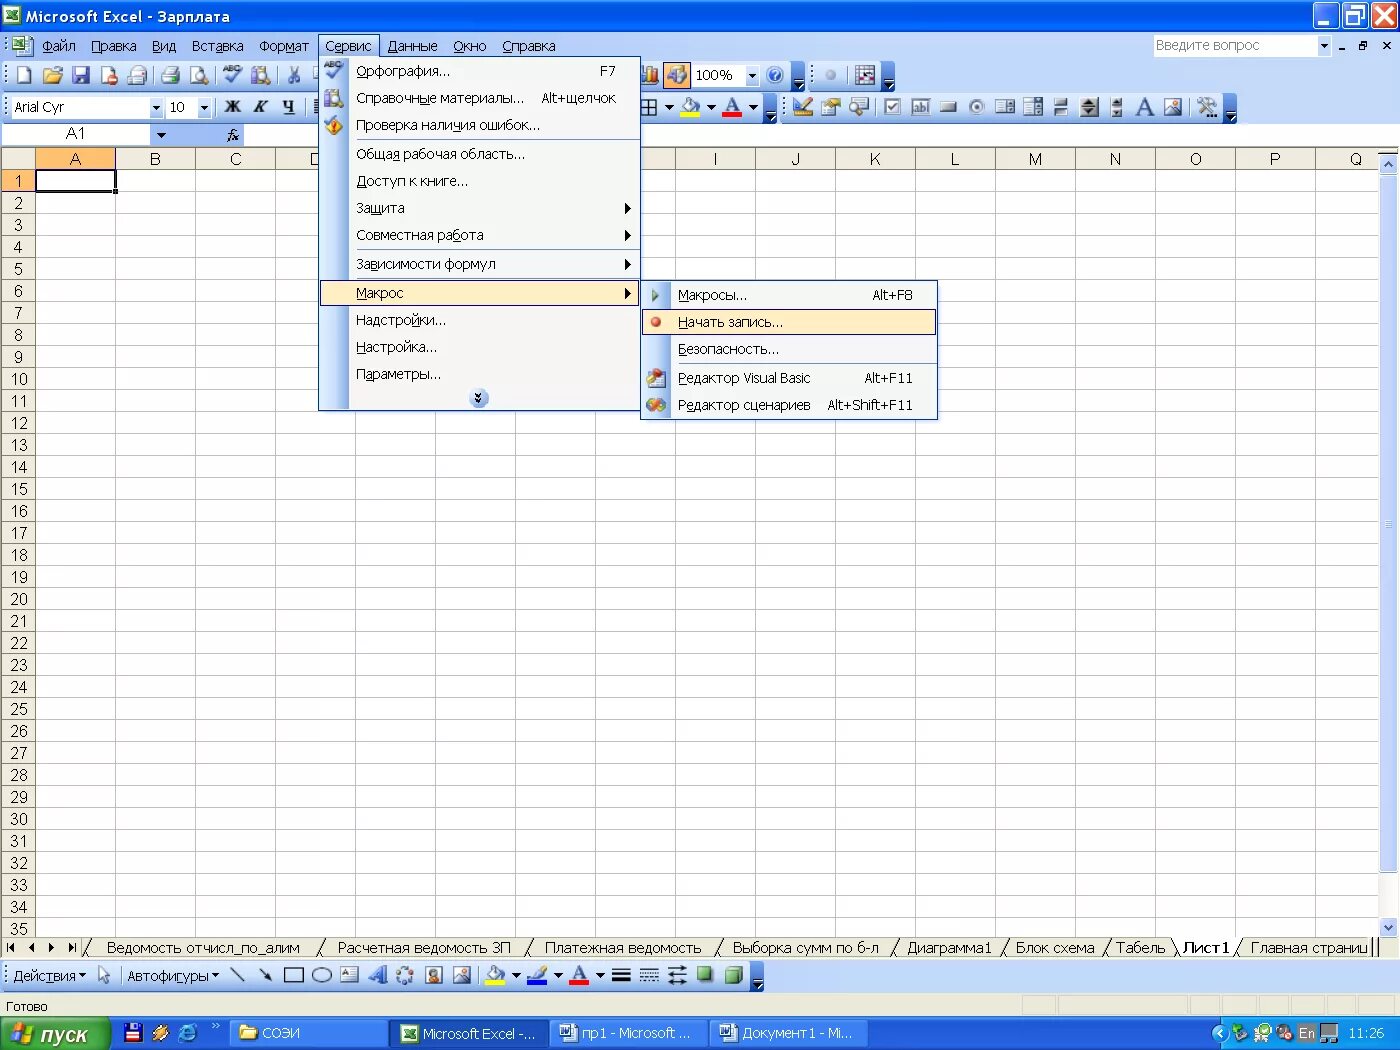Viewport: 1400px width, 1050px height.
Task: Expand the Borders dropdown arrow
Action: point(669,107)
